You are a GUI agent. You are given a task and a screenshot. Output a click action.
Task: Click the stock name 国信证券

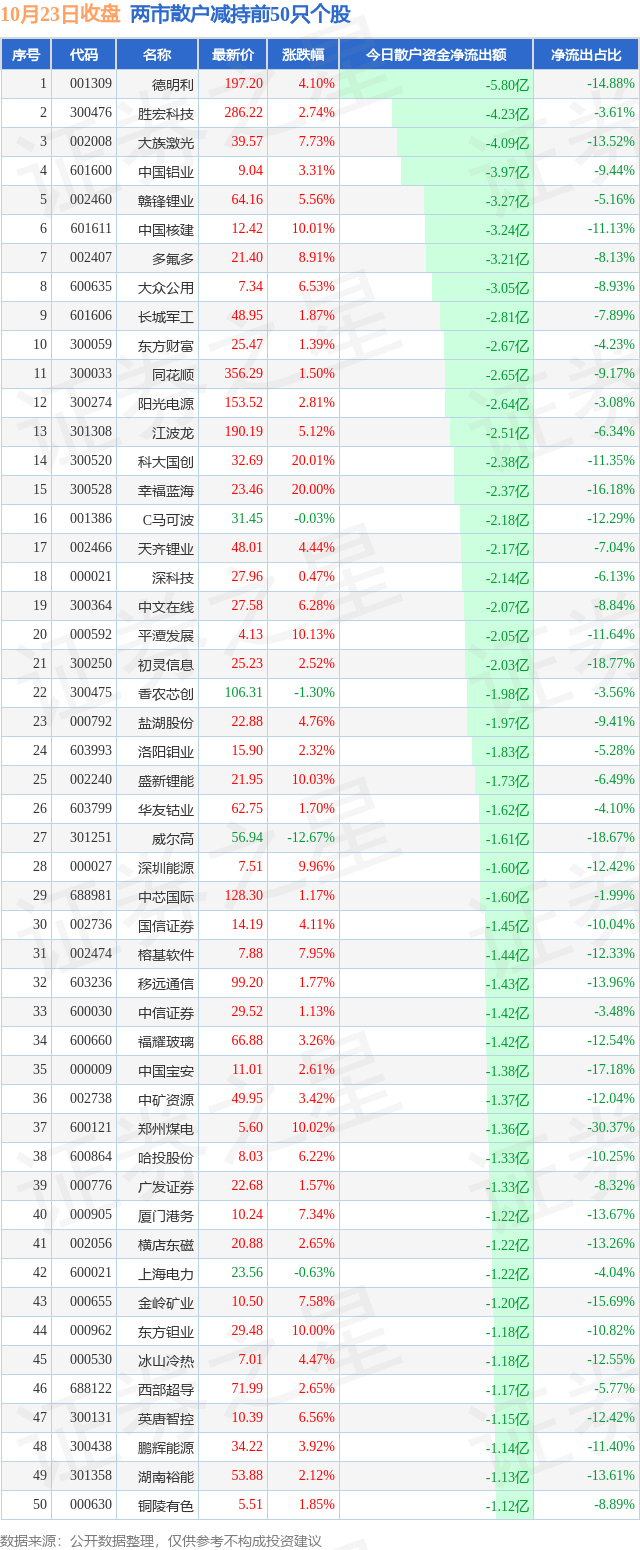(165, 925)
